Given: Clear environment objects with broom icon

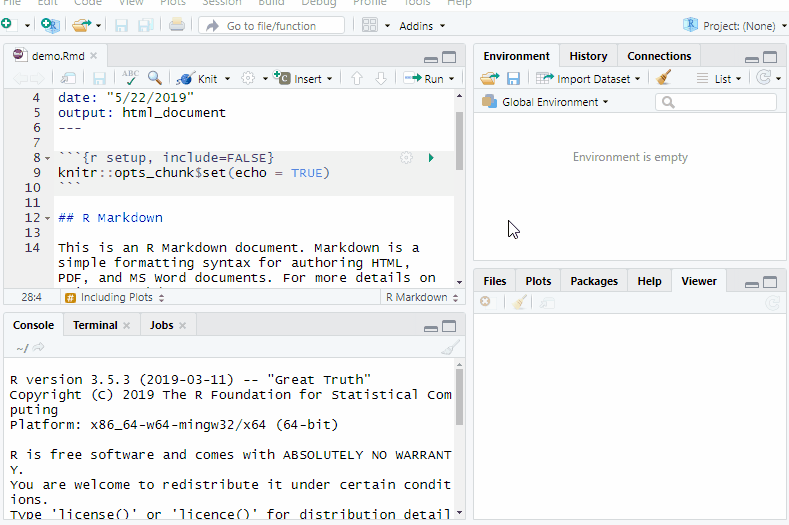Looking at the screenshot, I should tap(664, 78).
